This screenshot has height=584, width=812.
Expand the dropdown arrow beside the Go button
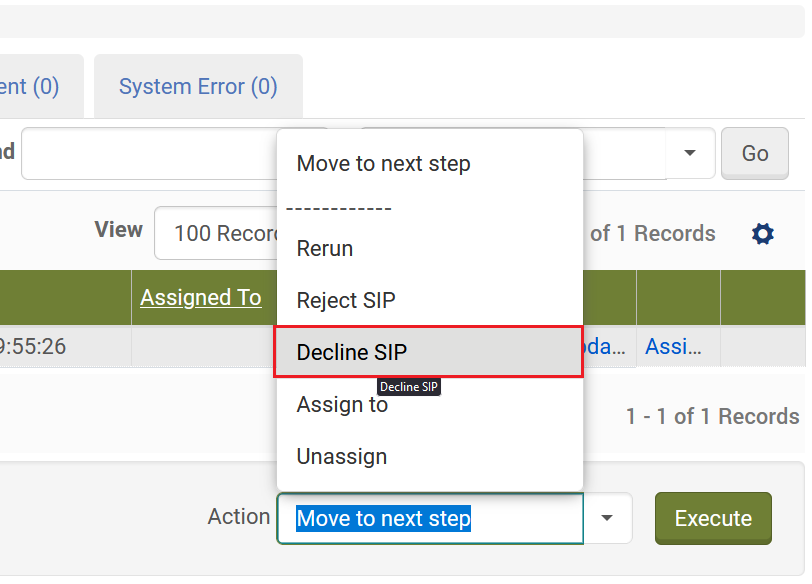pyautogui.click(x=690, y=153)
